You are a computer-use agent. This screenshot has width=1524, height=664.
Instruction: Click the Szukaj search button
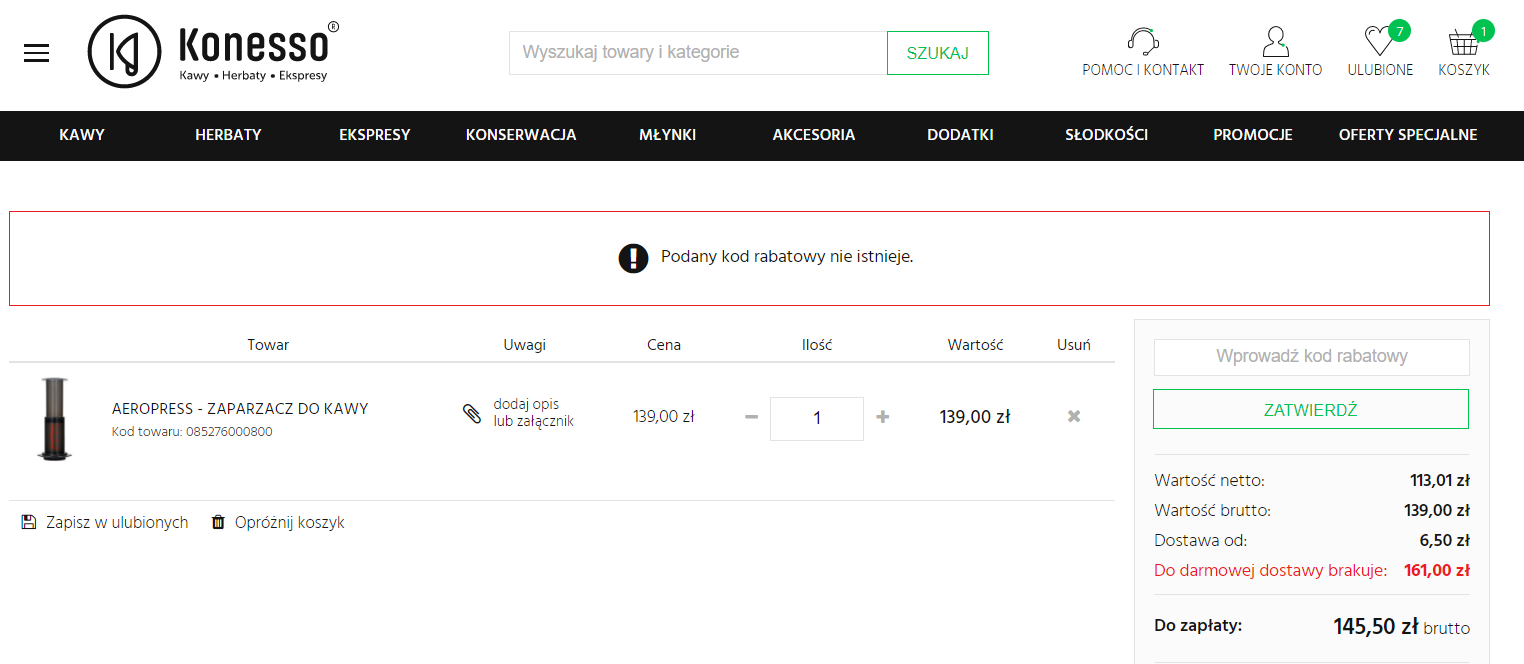click(x=938, y=53)
